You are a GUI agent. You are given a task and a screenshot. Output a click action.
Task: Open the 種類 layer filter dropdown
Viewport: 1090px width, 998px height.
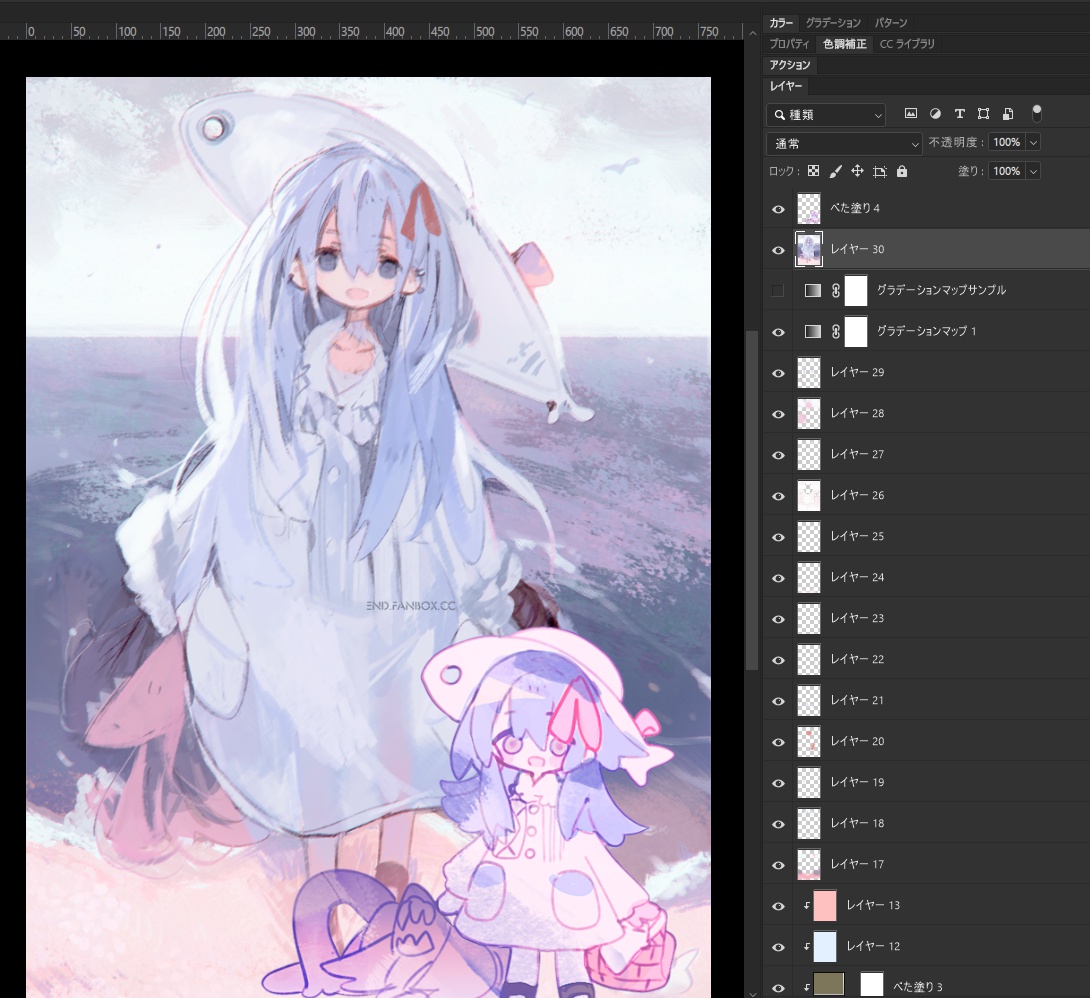[826, 115]
